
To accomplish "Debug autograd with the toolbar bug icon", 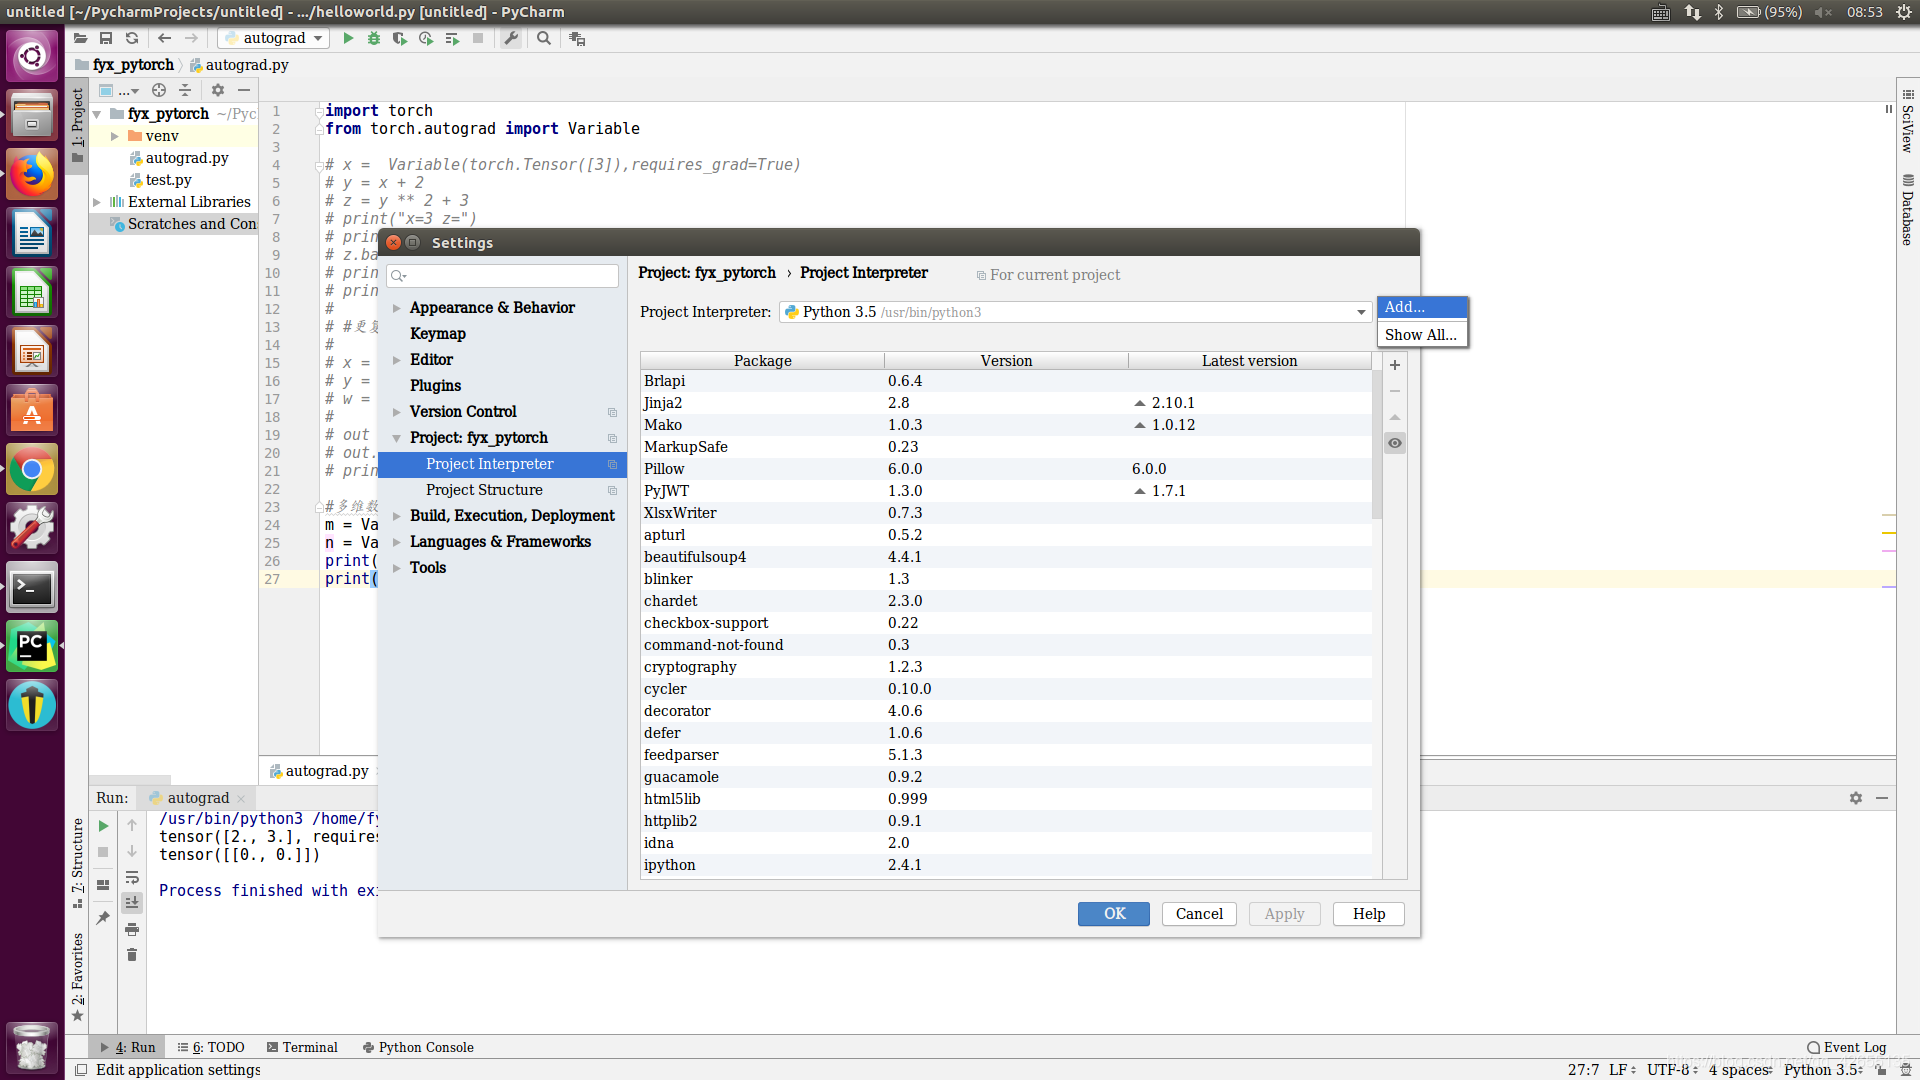I will (374, 38).
